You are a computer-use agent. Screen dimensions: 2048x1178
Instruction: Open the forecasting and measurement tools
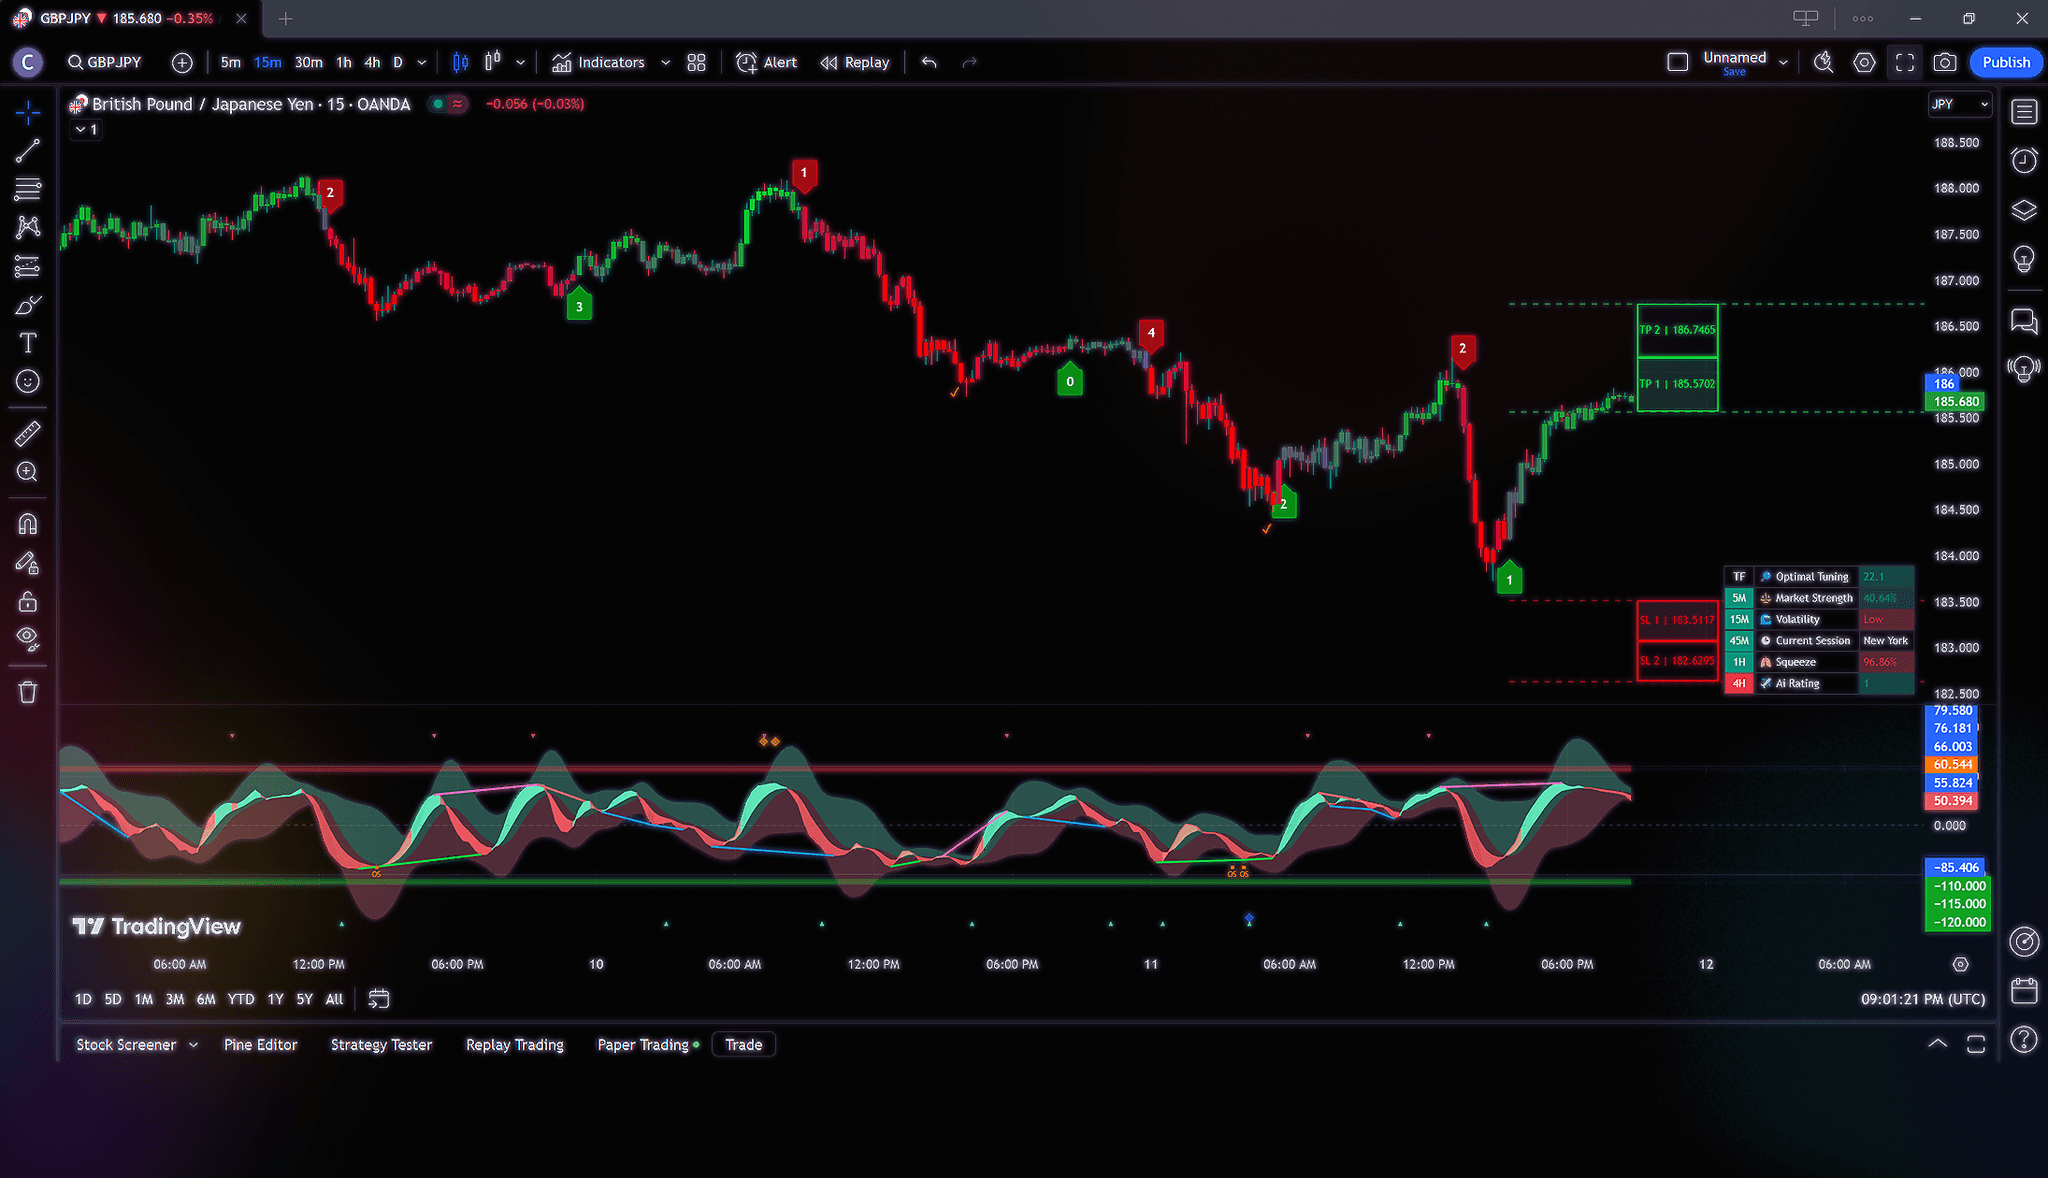(28, 266)
